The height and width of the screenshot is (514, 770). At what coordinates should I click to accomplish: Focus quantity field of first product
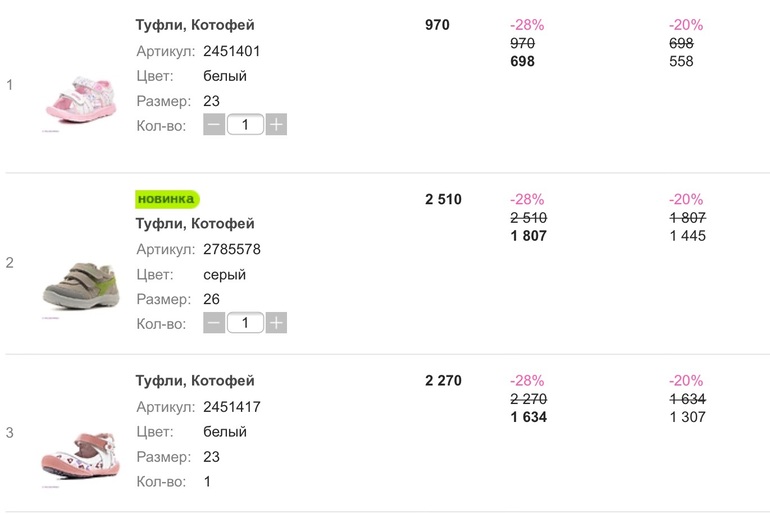click(245, 125)
